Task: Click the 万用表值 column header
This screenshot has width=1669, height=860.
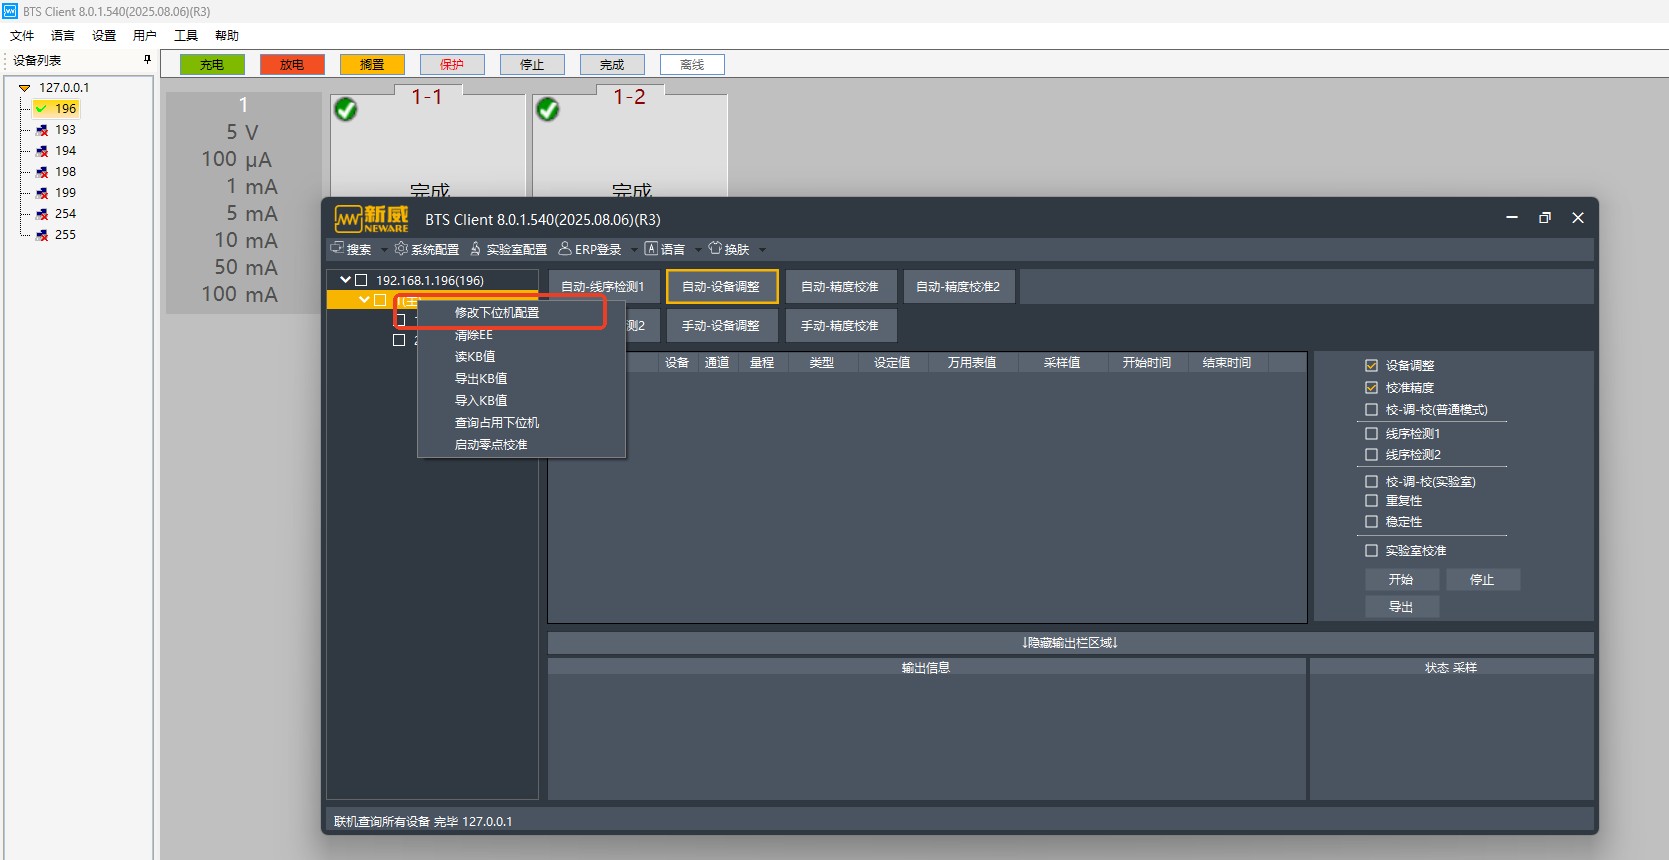Action: coord(972,363)
